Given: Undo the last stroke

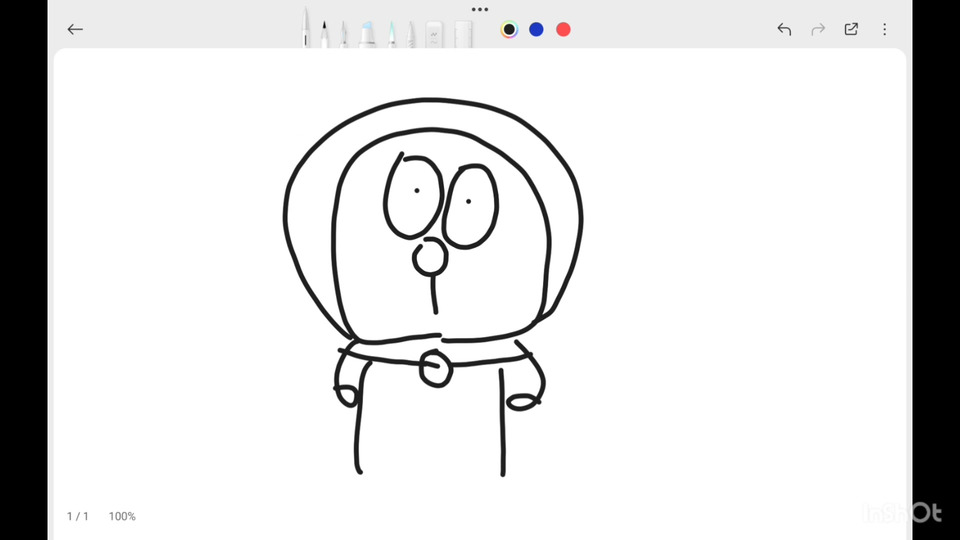Looking at the screenshot, I should click(784, 29).
